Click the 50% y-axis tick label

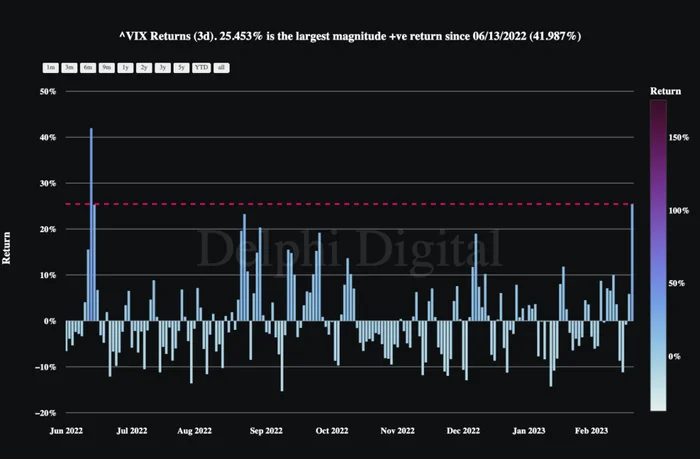(48, 92)
